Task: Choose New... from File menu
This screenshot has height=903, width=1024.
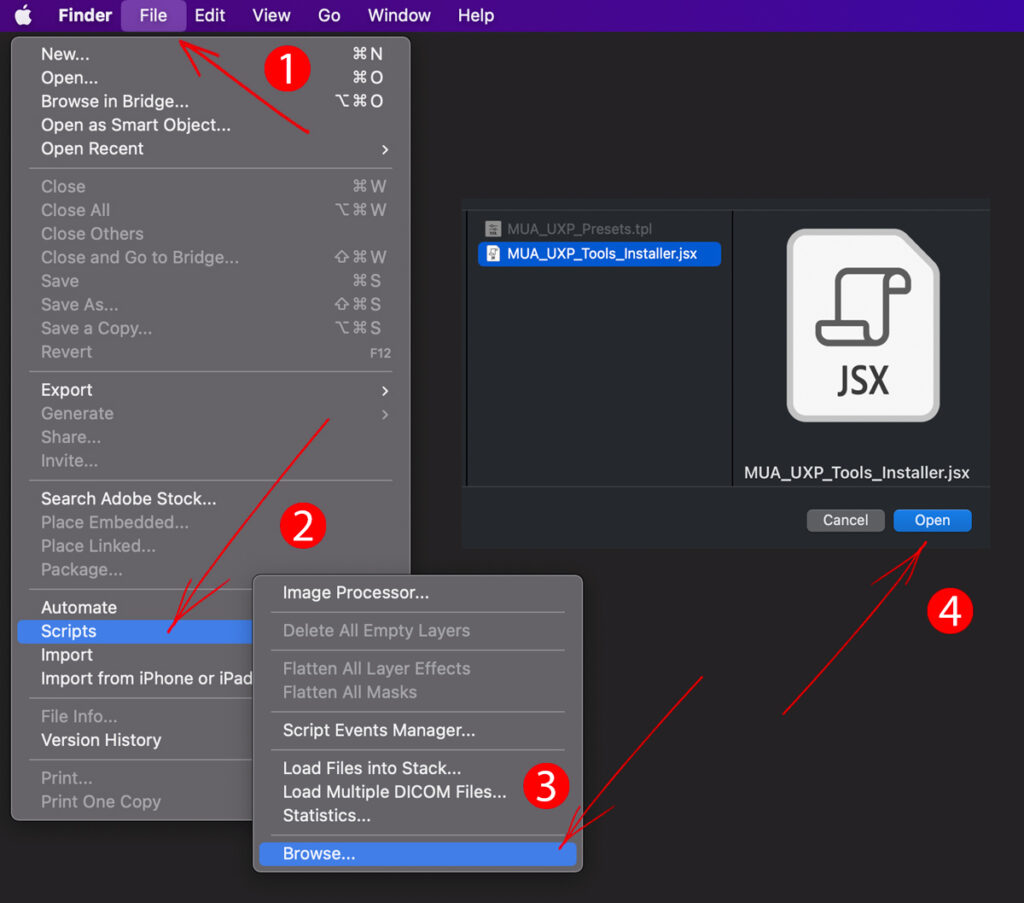Action: coord(211,54)
